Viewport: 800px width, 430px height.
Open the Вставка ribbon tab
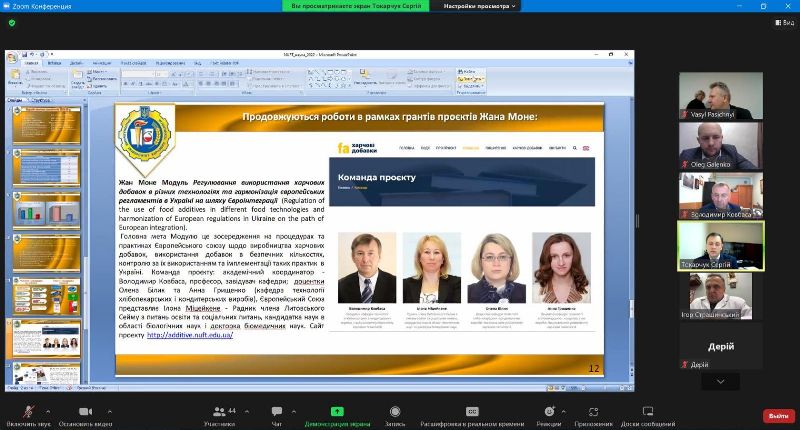(54, 63)
